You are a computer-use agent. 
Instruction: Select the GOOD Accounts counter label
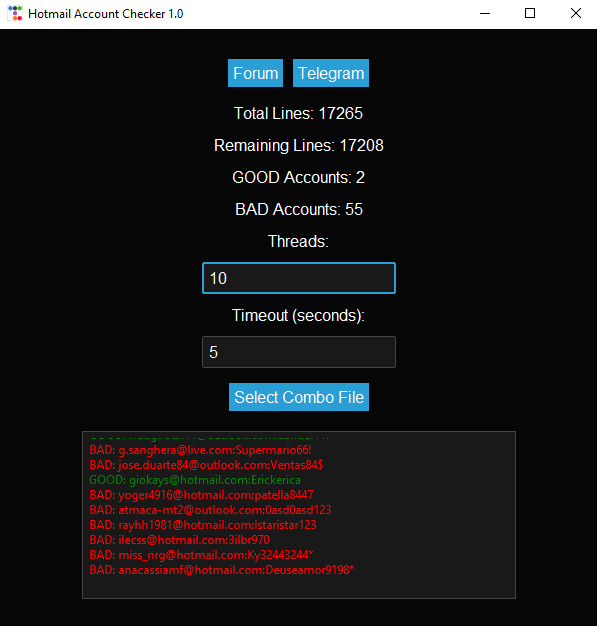tap(298, 177)
